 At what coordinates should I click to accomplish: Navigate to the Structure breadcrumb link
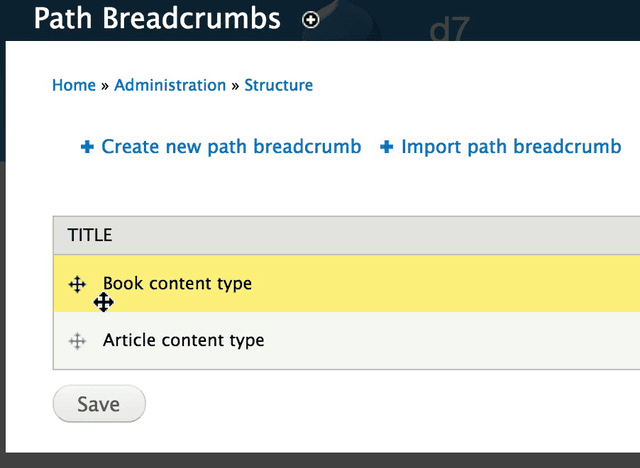[278, 85]
